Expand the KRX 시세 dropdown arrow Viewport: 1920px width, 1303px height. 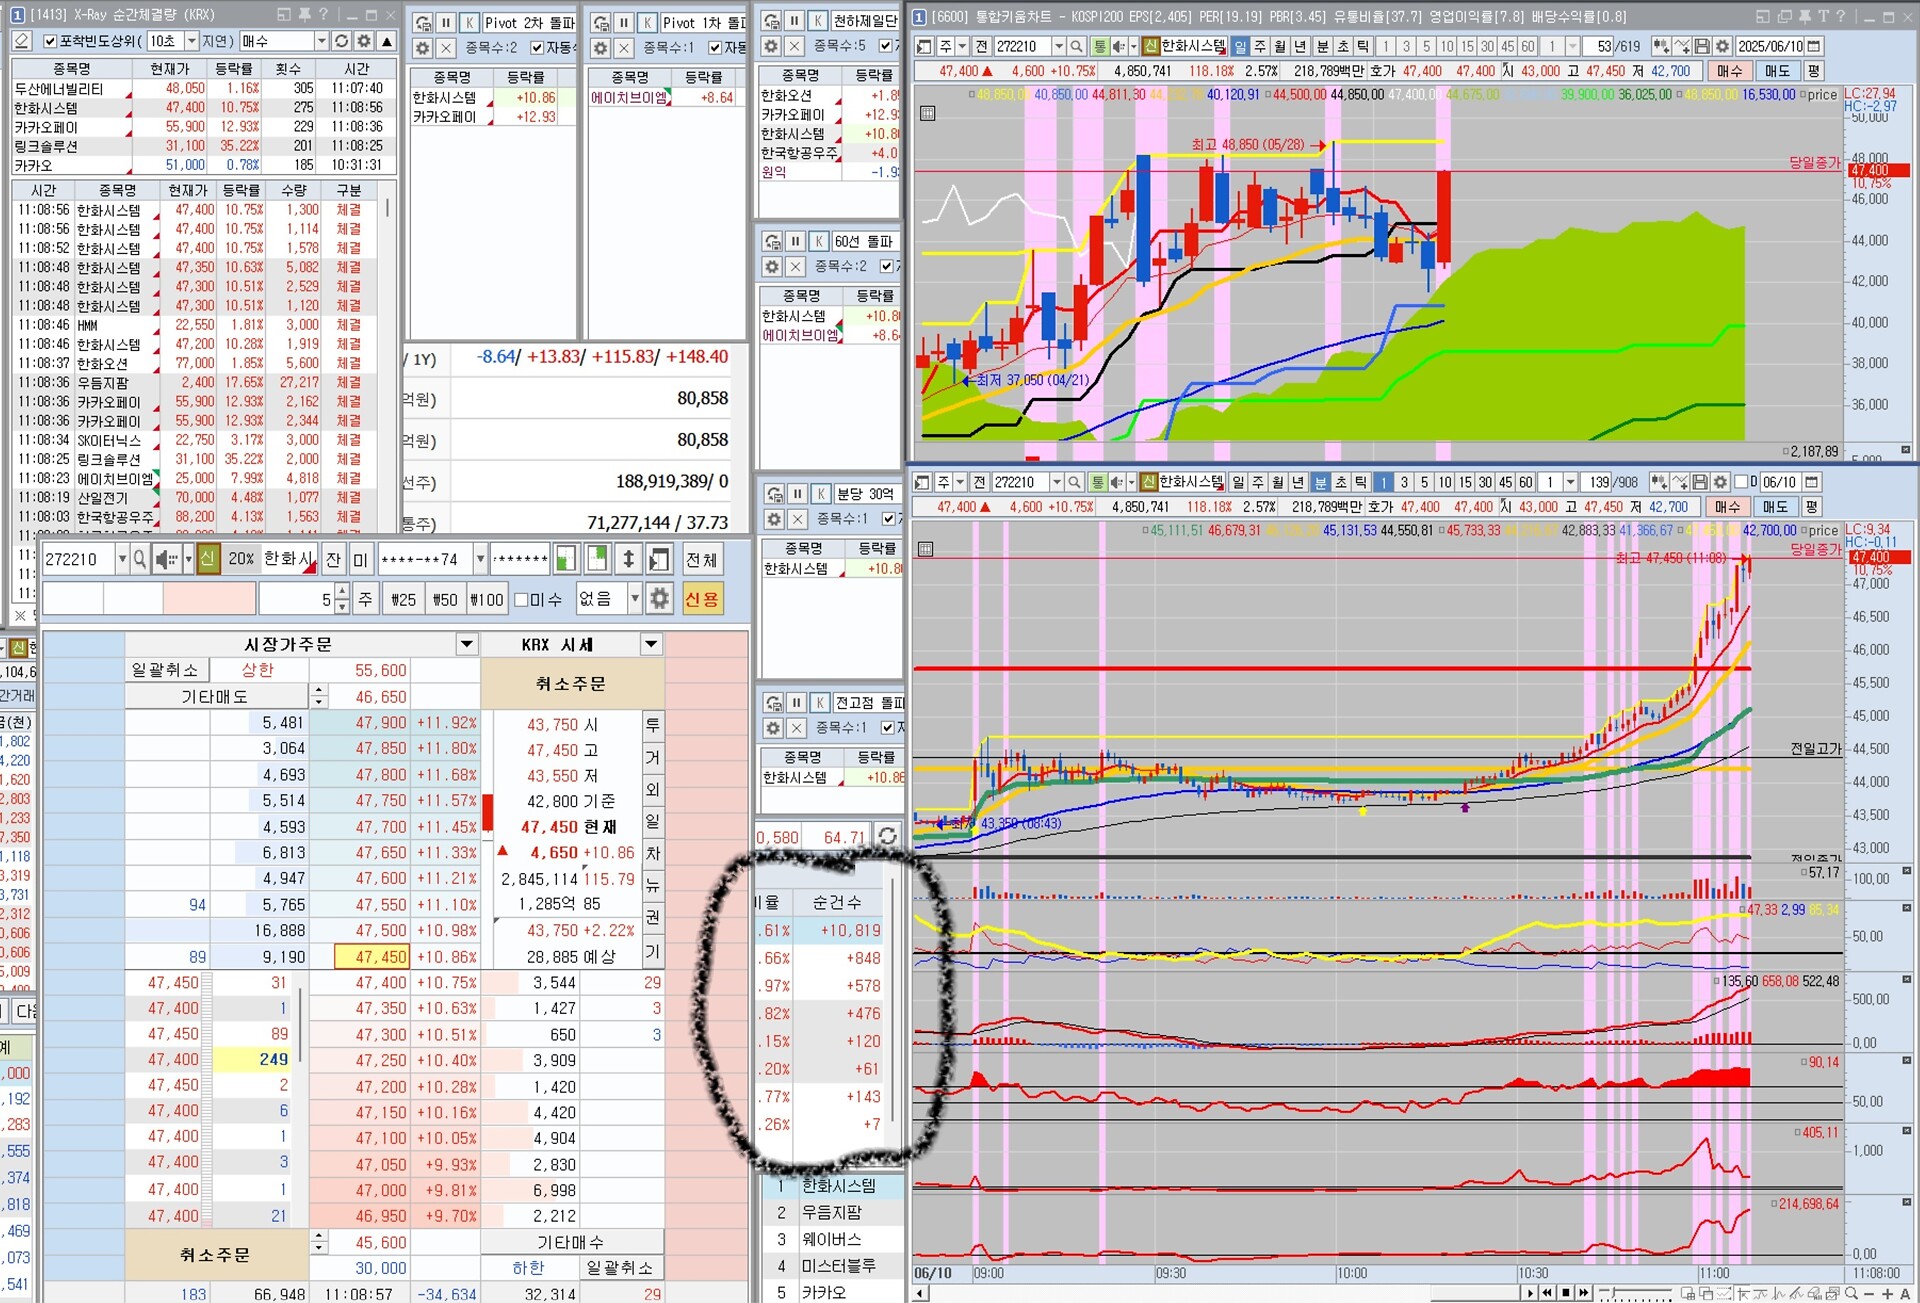click(x=651, y=644)
